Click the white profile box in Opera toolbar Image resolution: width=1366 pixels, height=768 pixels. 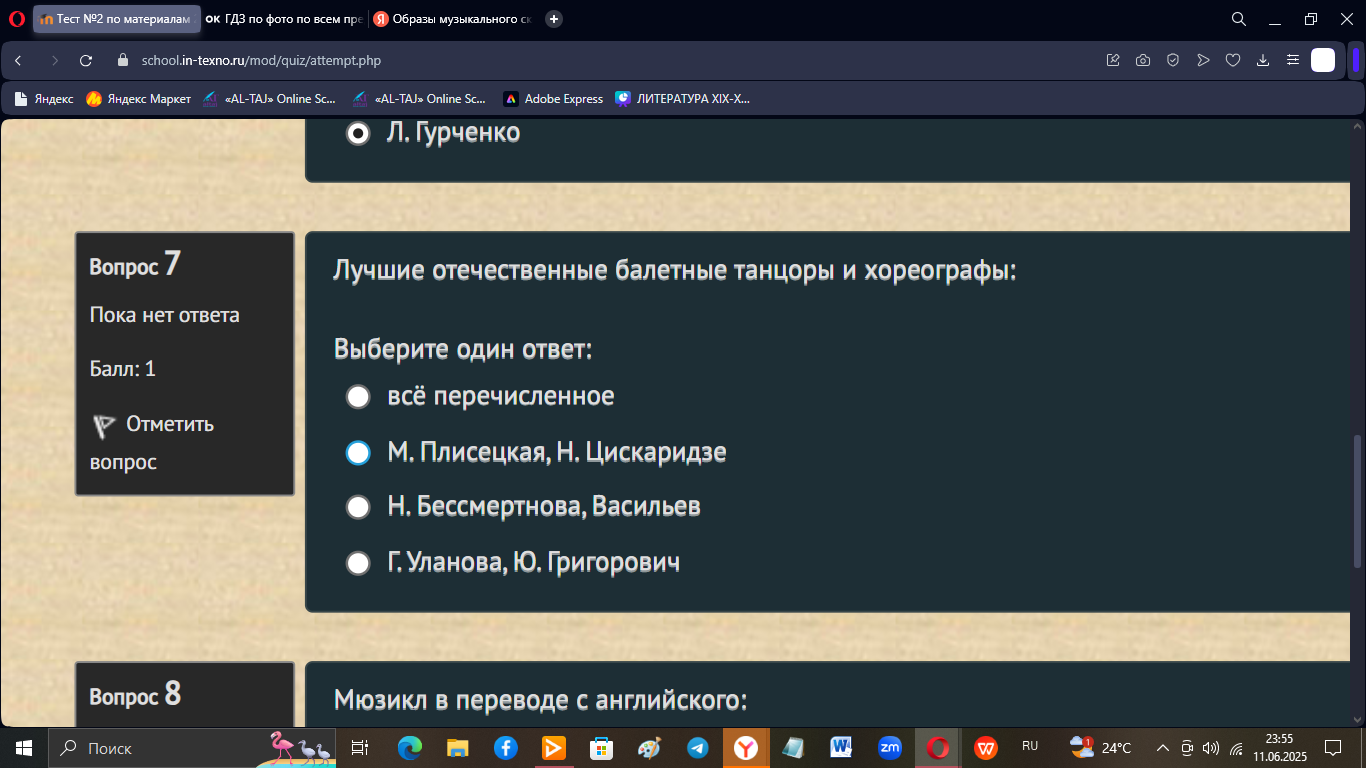pyautogui.click(x=1323, y=60)
